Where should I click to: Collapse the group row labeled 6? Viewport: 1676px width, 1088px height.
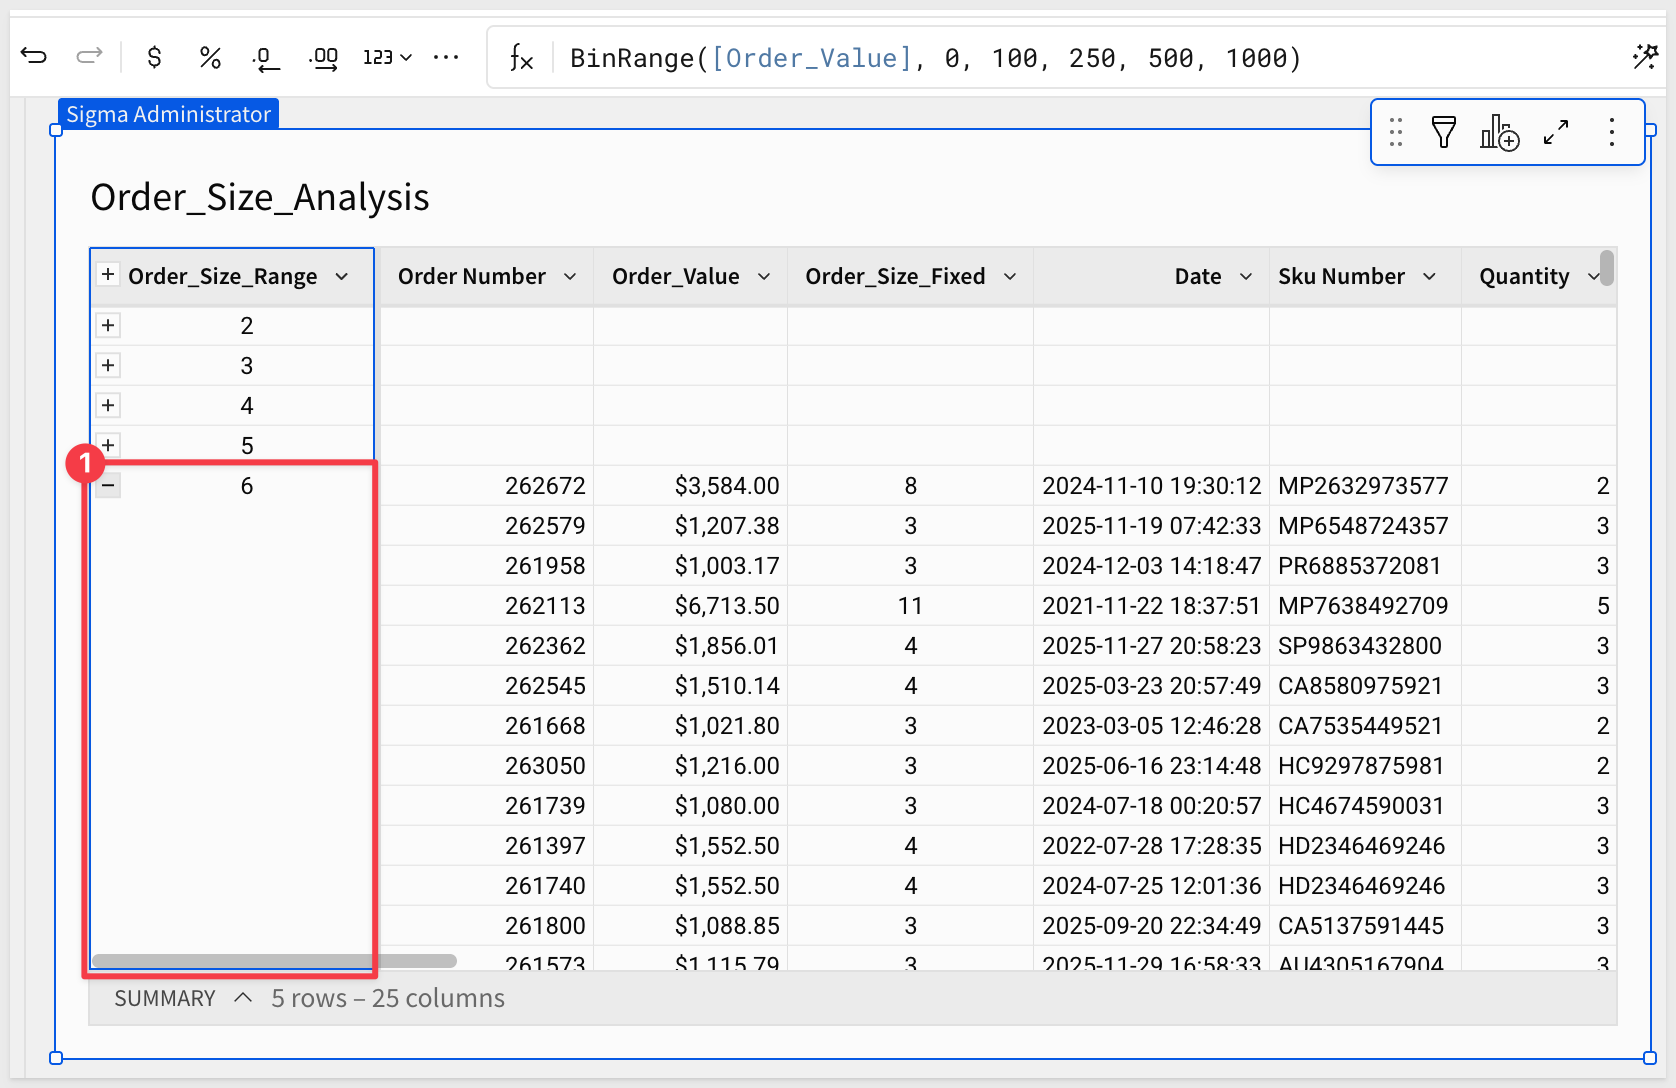108,486
